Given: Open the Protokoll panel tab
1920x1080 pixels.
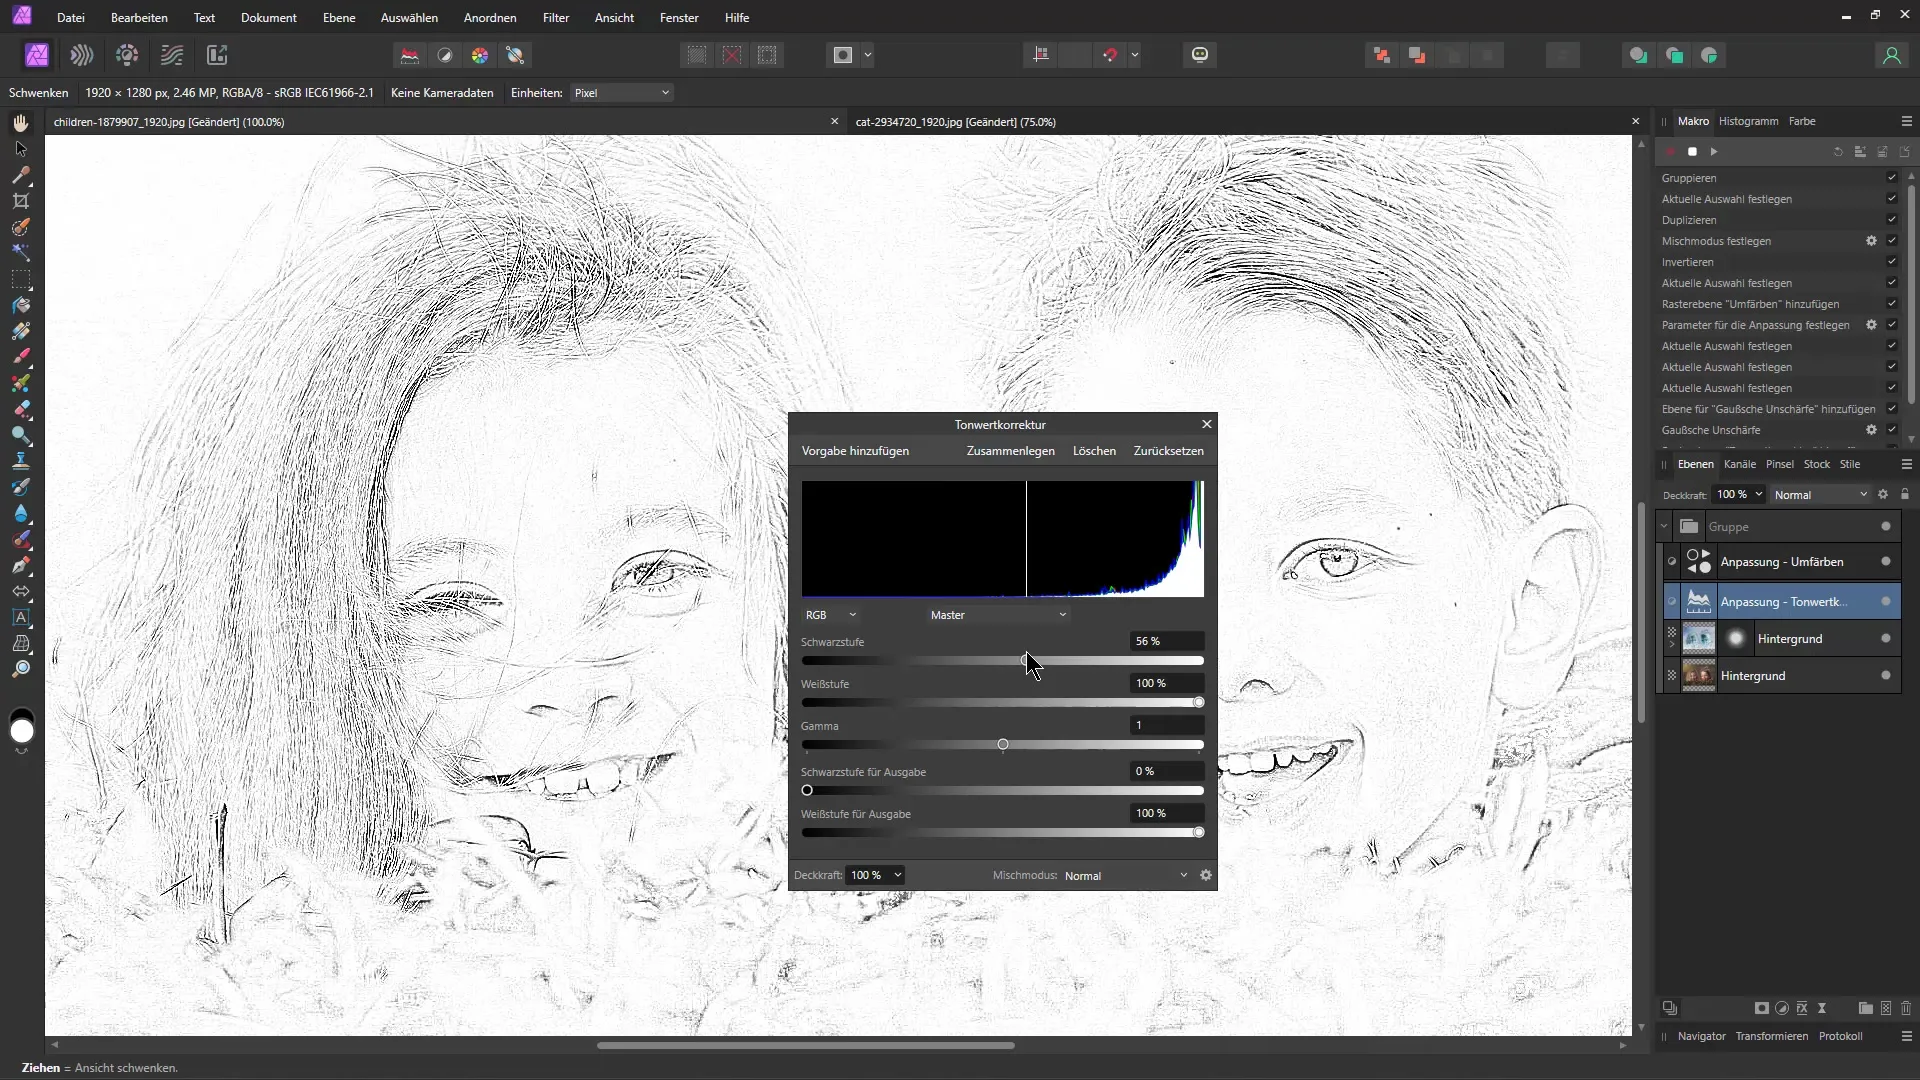Looking at the screenshot, I should tap(1840, 1036).
